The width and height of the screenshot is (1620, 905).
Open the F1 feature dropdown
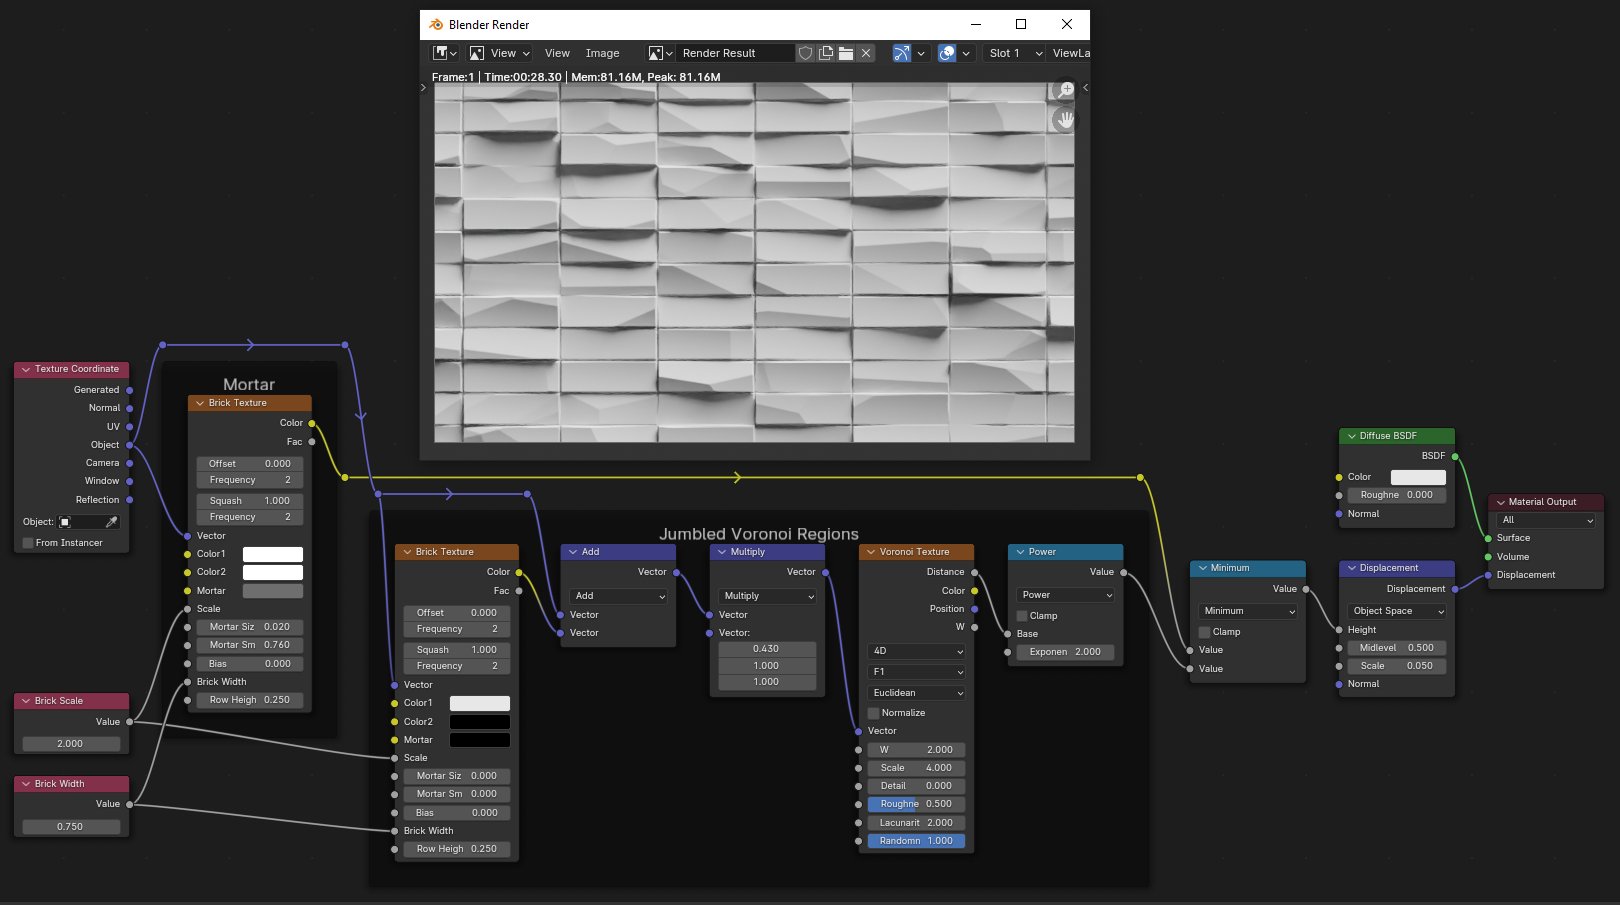click(916, 672)
